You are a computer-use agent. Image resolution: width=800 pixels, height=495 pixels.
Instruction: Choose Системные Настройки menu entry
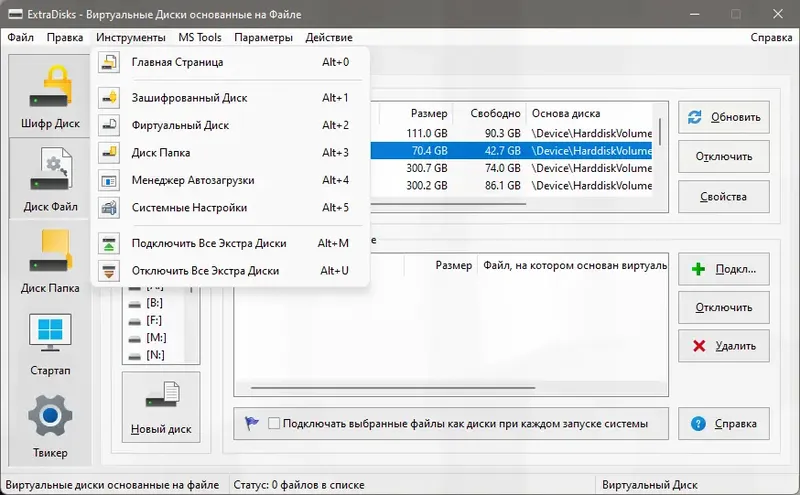click(230, 208)
